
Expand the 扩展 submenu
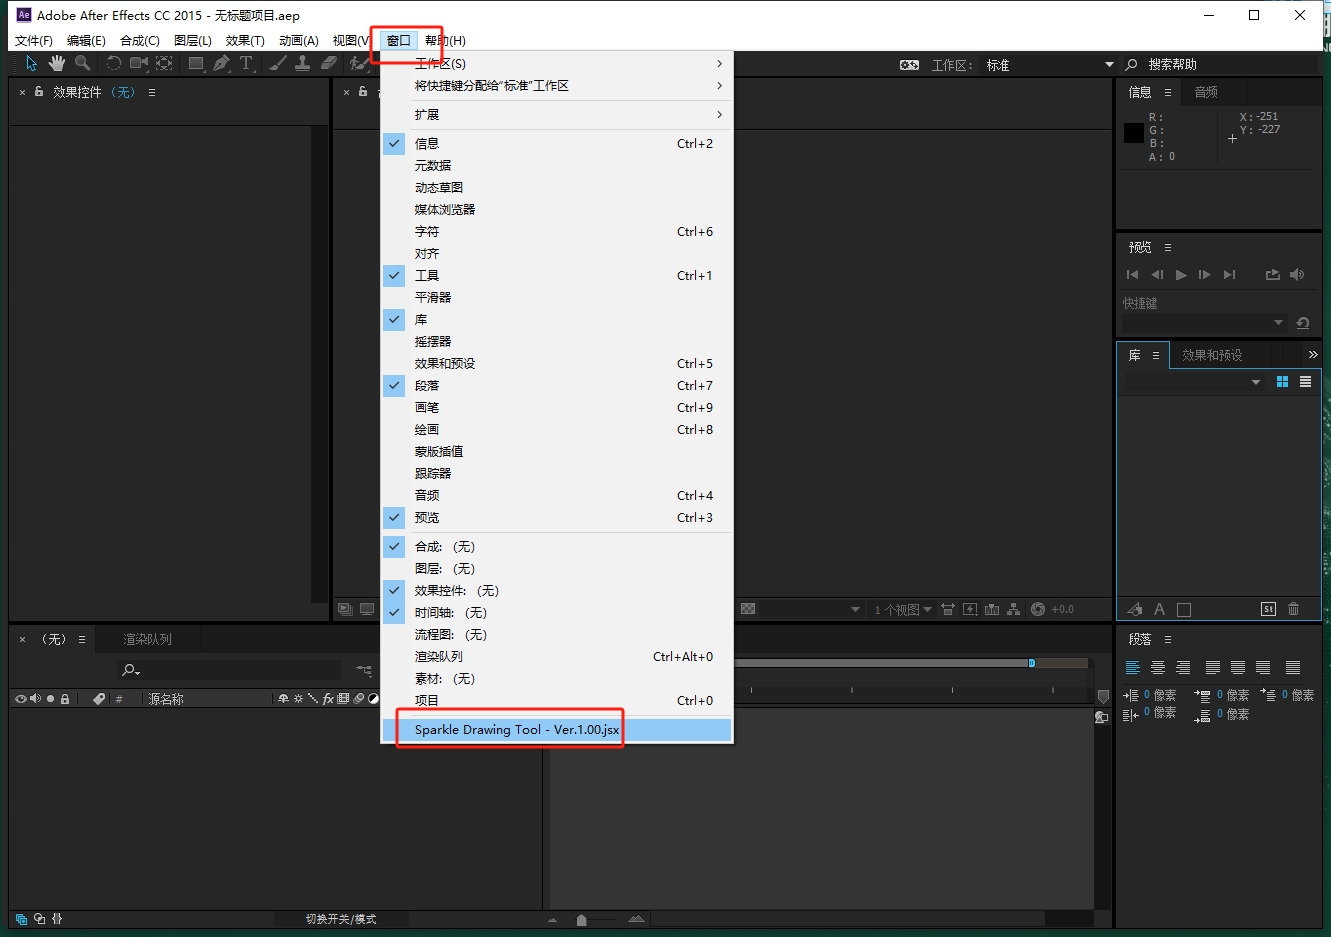(x=557, y=114)
